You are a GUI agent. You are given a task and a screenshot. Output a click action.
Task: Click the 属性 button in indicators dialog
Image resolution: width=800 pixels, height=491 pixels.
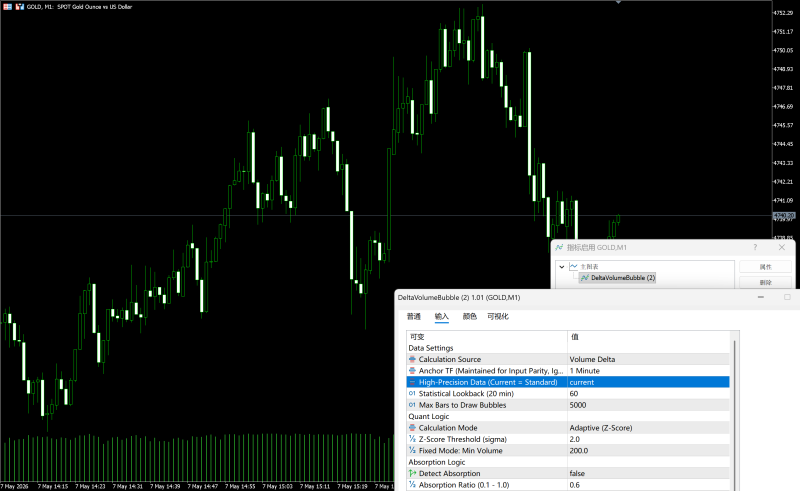(x=765, y=267)
